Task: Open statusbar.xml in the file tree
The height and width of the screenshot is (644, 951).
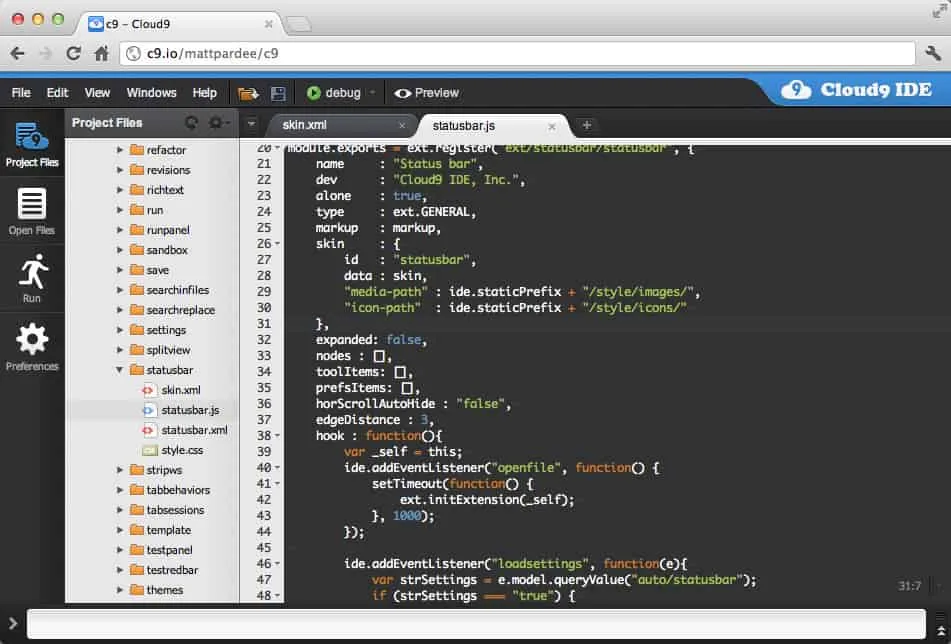Action: click(184, 430)
